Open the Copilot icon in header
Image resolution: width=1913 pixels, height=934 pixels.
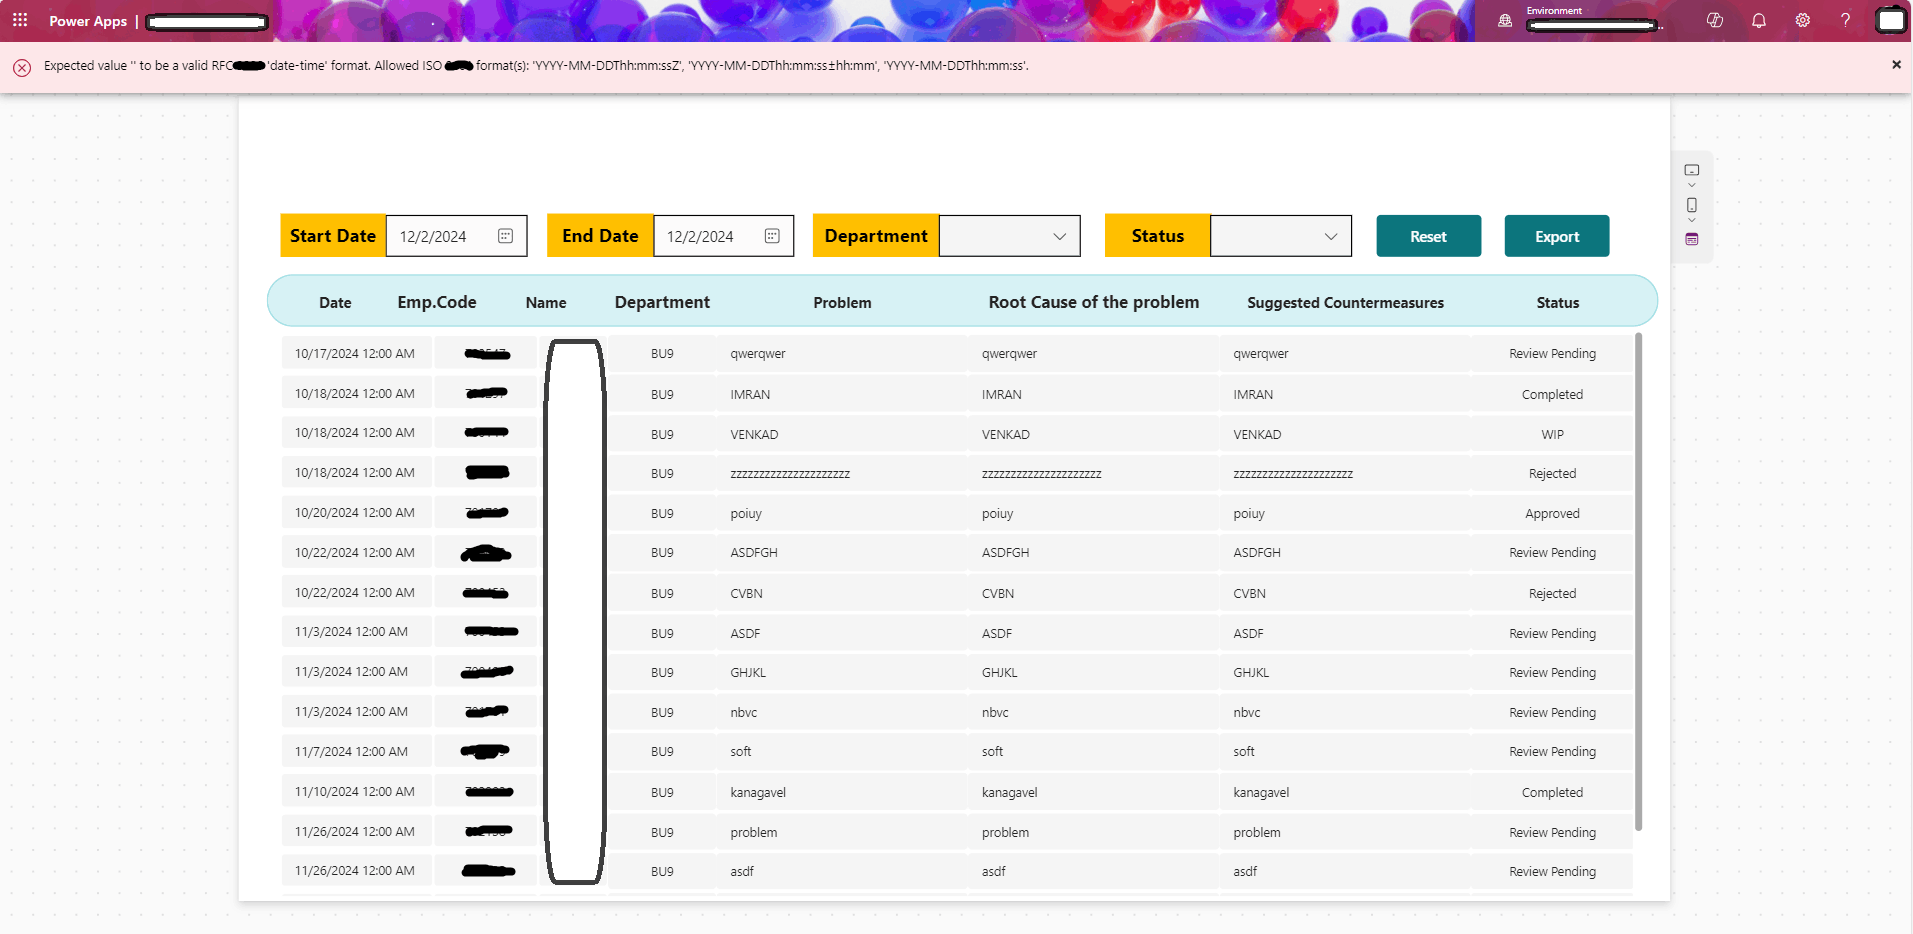pyautogui.click(x=1715, y=20)
